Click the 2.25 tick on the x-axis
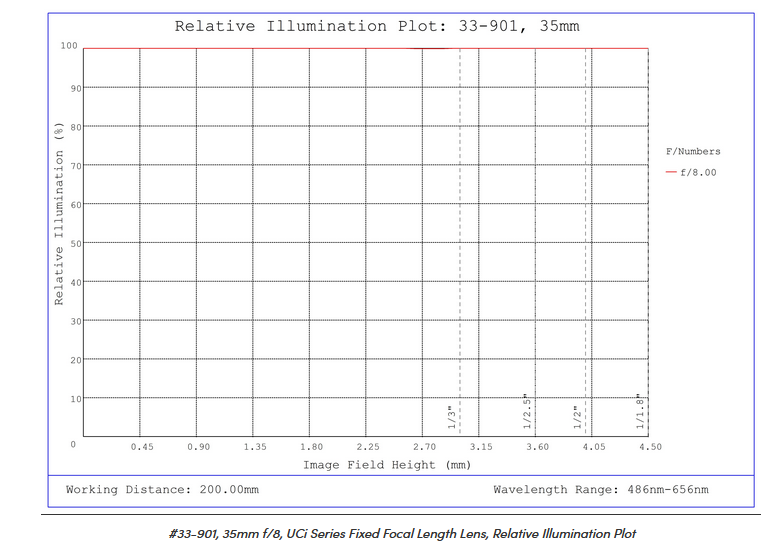Screen dimensions: 781x545 pos(367,447)
